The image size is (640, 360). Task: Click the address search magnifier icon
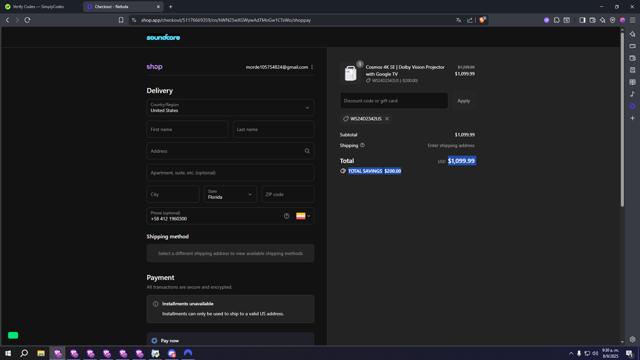point(307,151)
